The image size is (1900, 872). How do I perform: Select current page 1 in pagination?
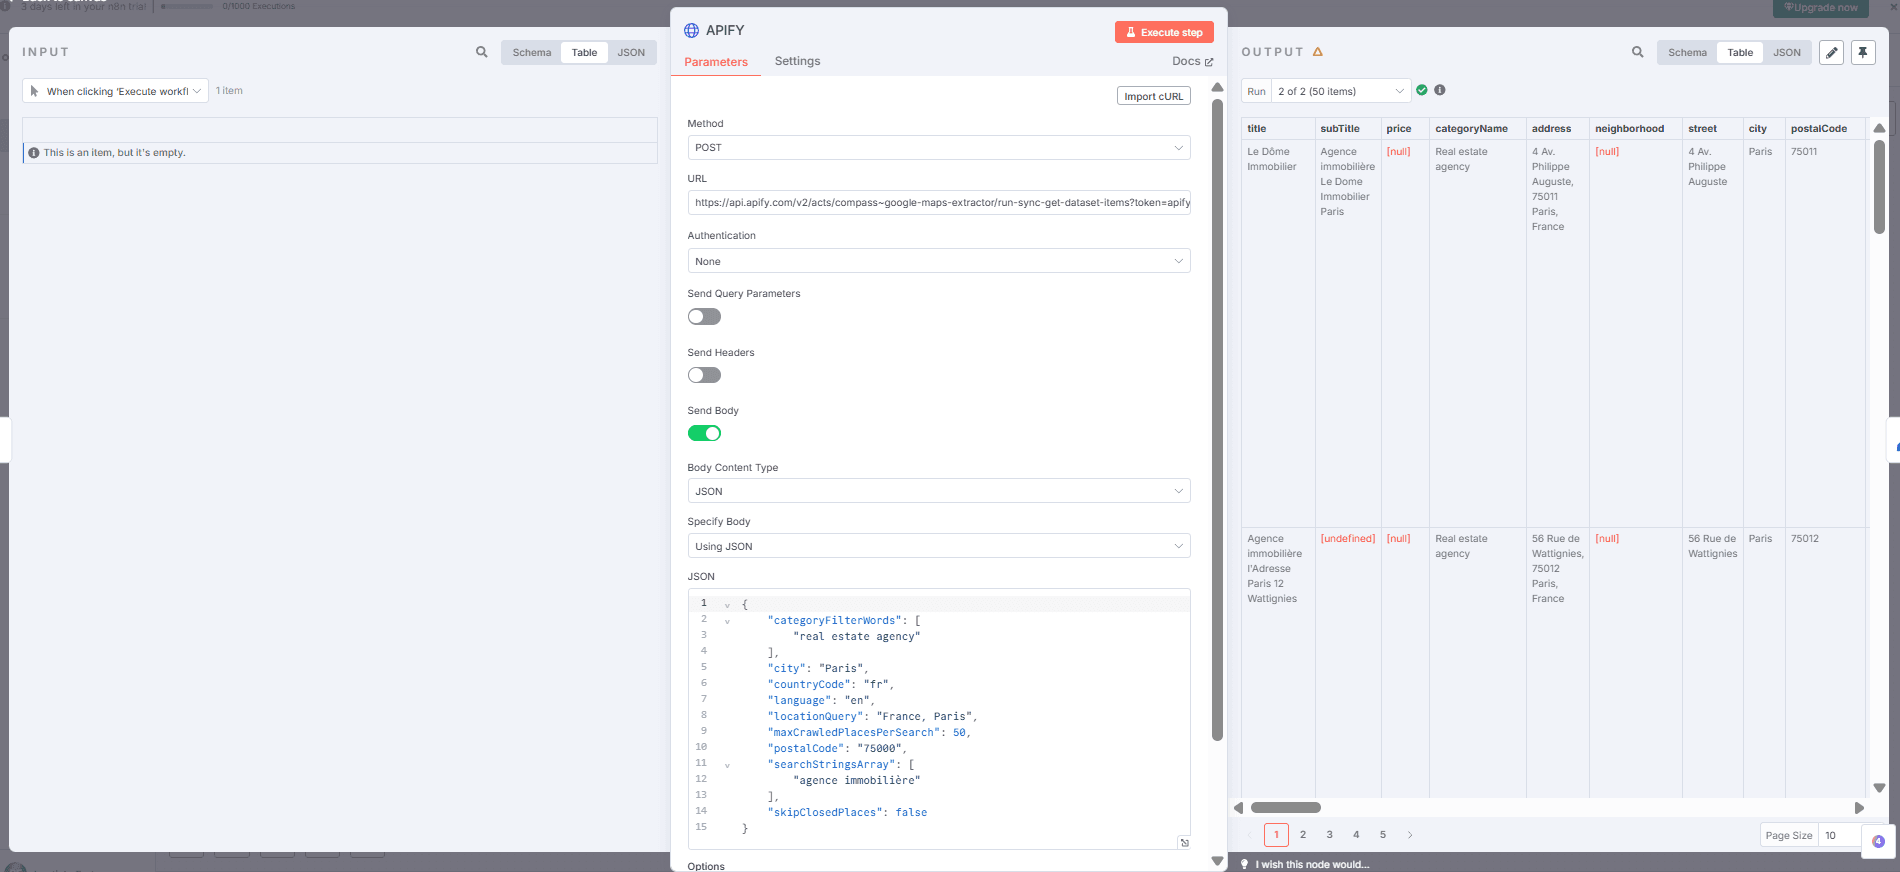coord(1276,835)
